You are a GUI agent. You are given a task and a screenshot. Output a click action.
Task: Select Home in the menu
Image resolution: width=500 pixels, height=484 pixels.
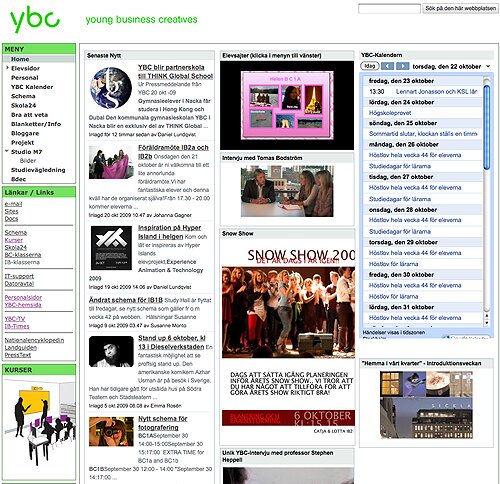click(20, 59)
